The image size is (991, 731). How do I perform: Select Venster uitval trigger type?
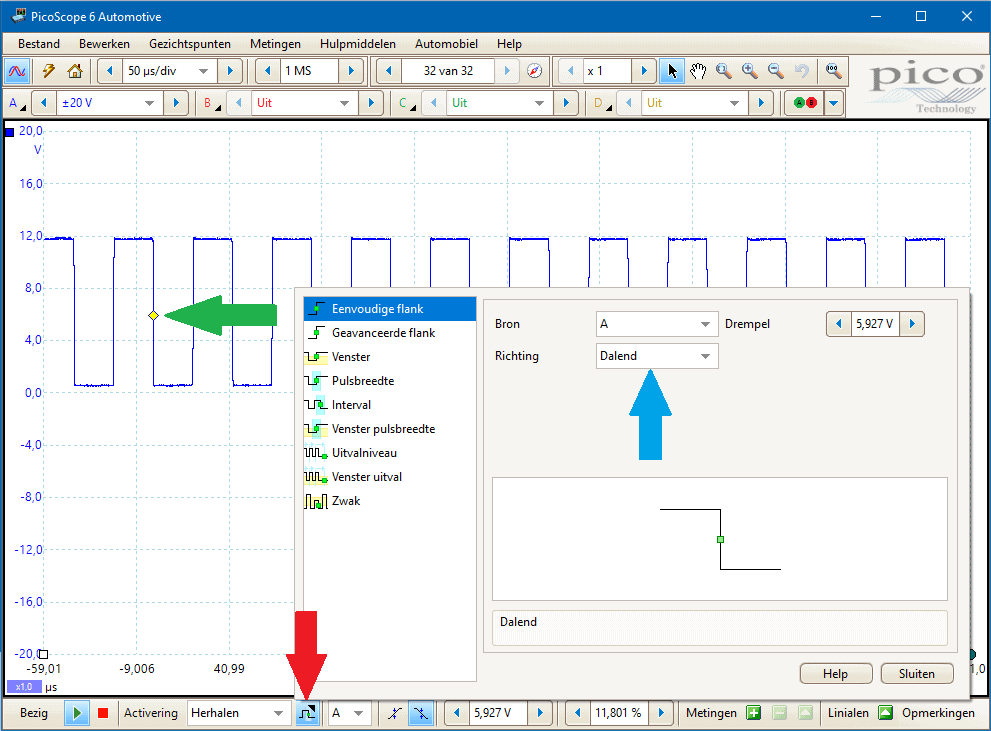pos(389,477)
